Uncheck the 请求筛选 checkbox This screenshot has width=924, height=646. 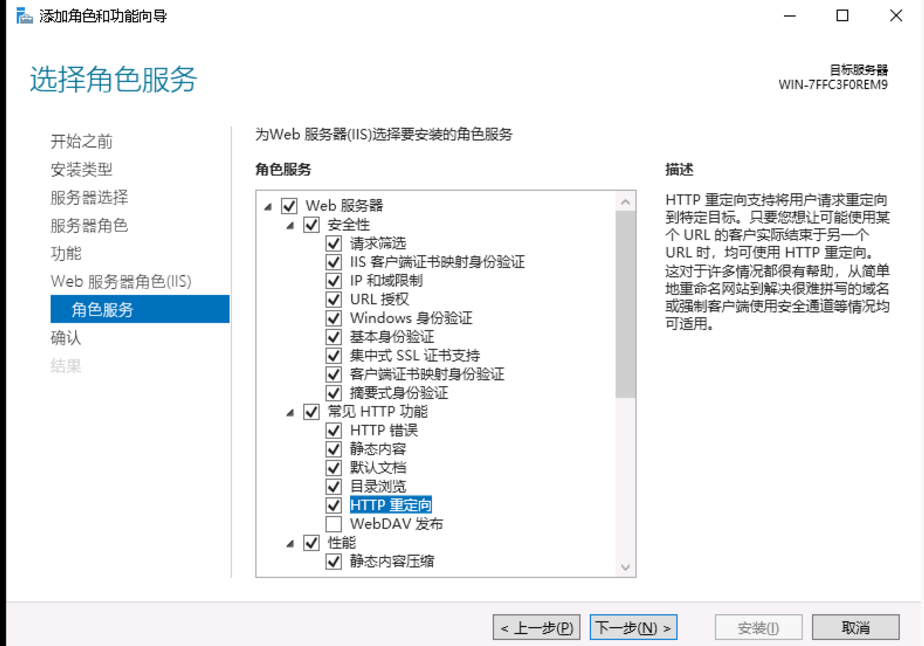pos(334,243)
